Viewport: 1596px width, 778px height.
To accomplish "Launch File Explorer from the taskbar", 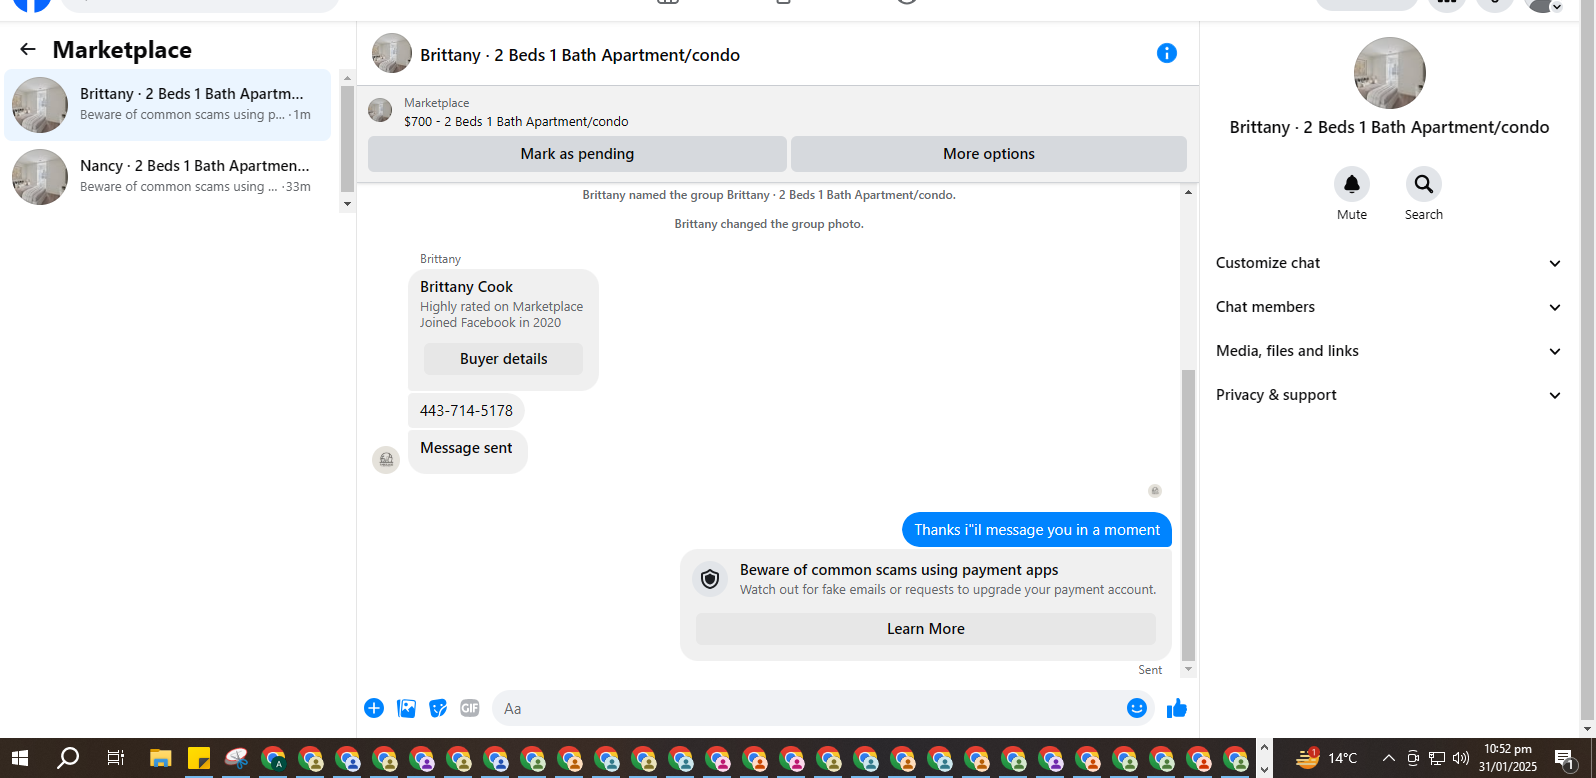I will click(x=161, y=758).
